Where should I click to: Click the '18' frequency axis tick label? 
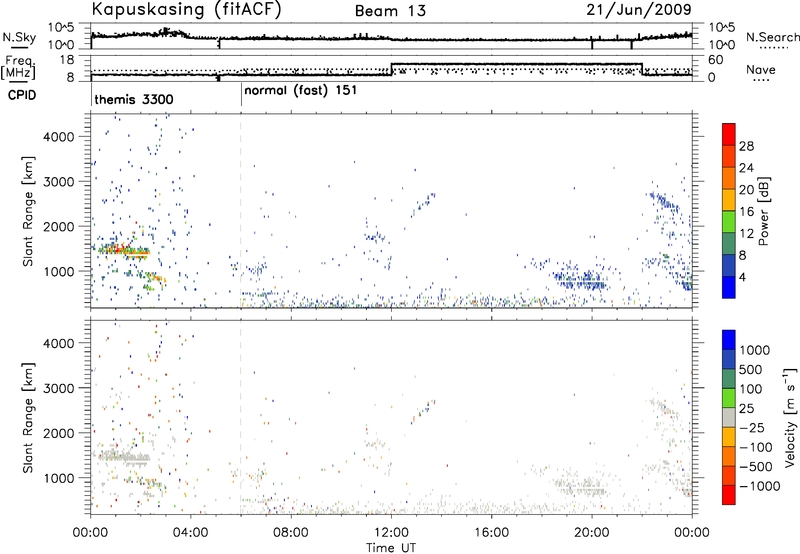[x=67, y=60]
